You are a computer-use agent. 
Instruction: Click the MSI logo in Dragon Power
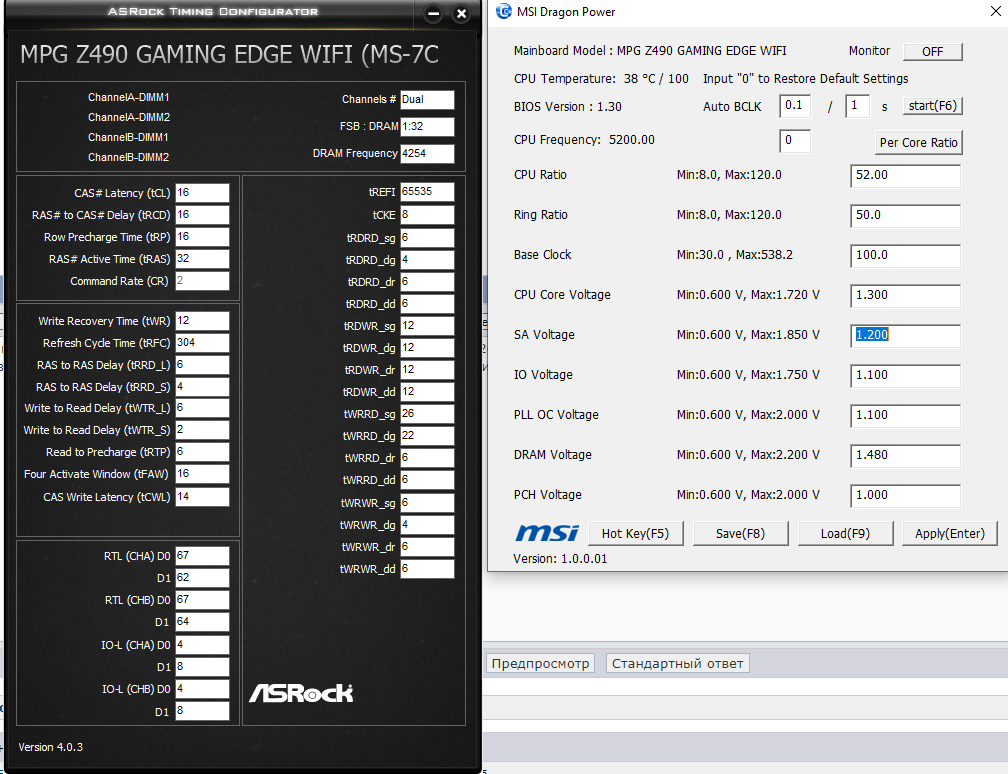[x=547, y=533]
